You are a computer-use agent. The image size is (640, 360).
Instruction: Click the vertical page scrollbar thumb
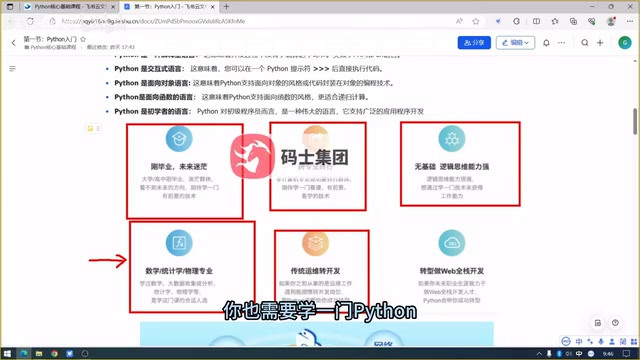635,121
